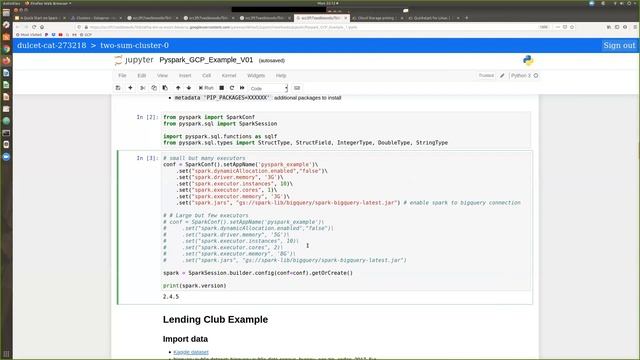Screen dimensions: 640x360
Task: Open the cell type Code dropdown
Action: click(x=268, y=88)
